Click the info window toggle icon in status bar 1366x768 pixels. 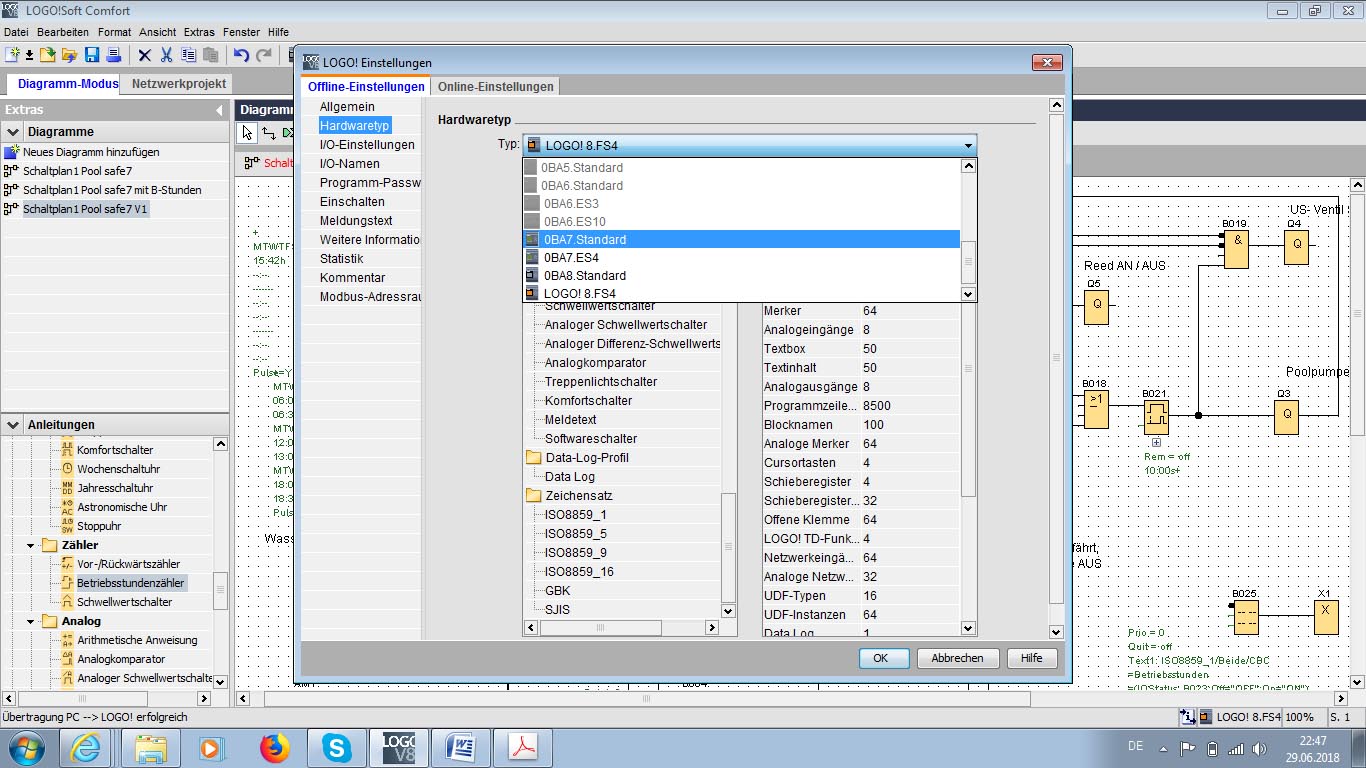point(1188,717)
